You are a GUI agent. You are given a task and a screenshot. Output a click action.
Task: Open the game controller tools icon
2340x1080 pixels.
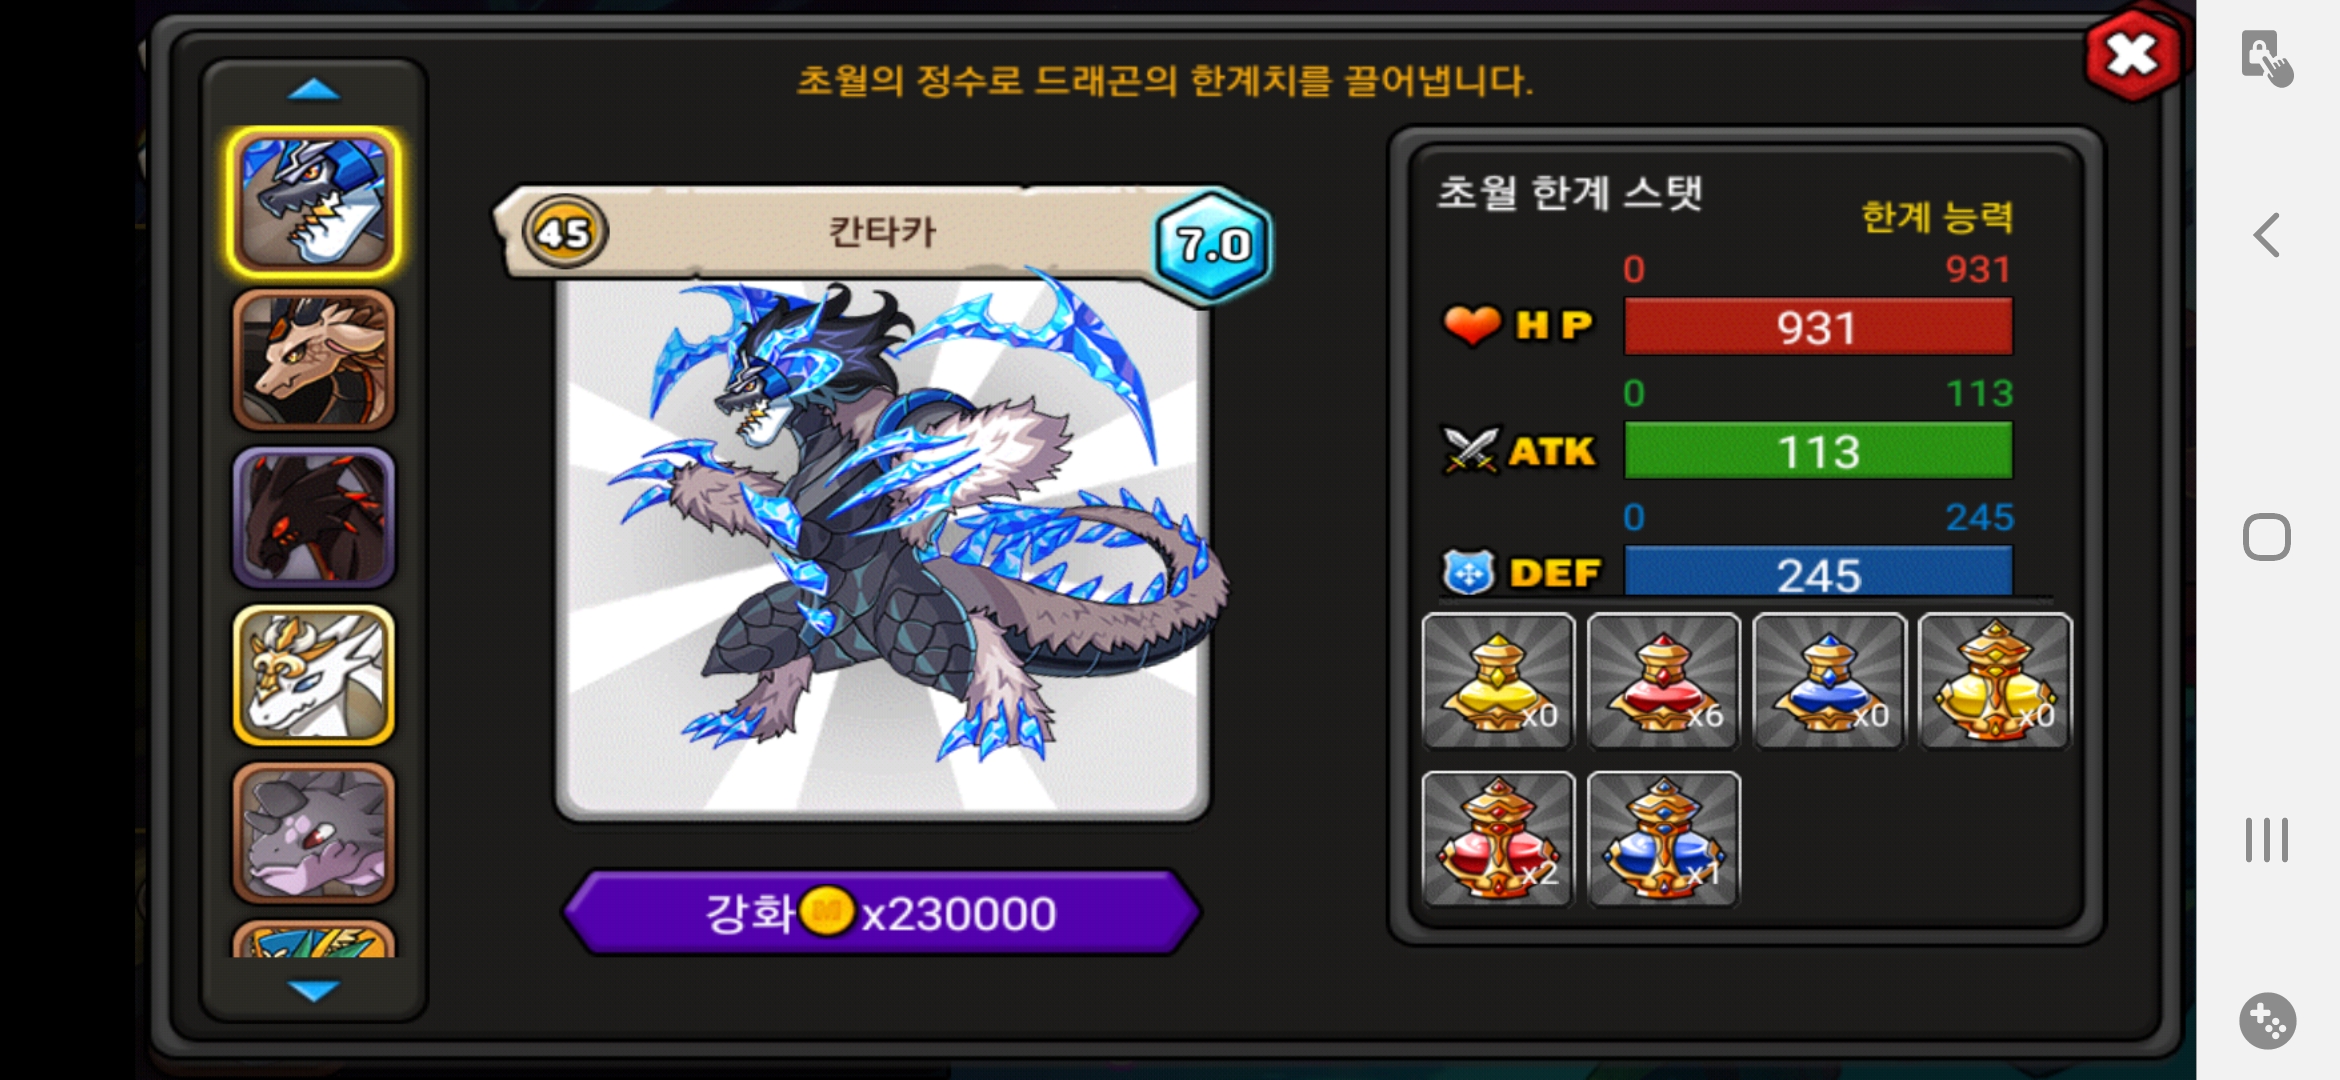click(x=2267, y=1021)
